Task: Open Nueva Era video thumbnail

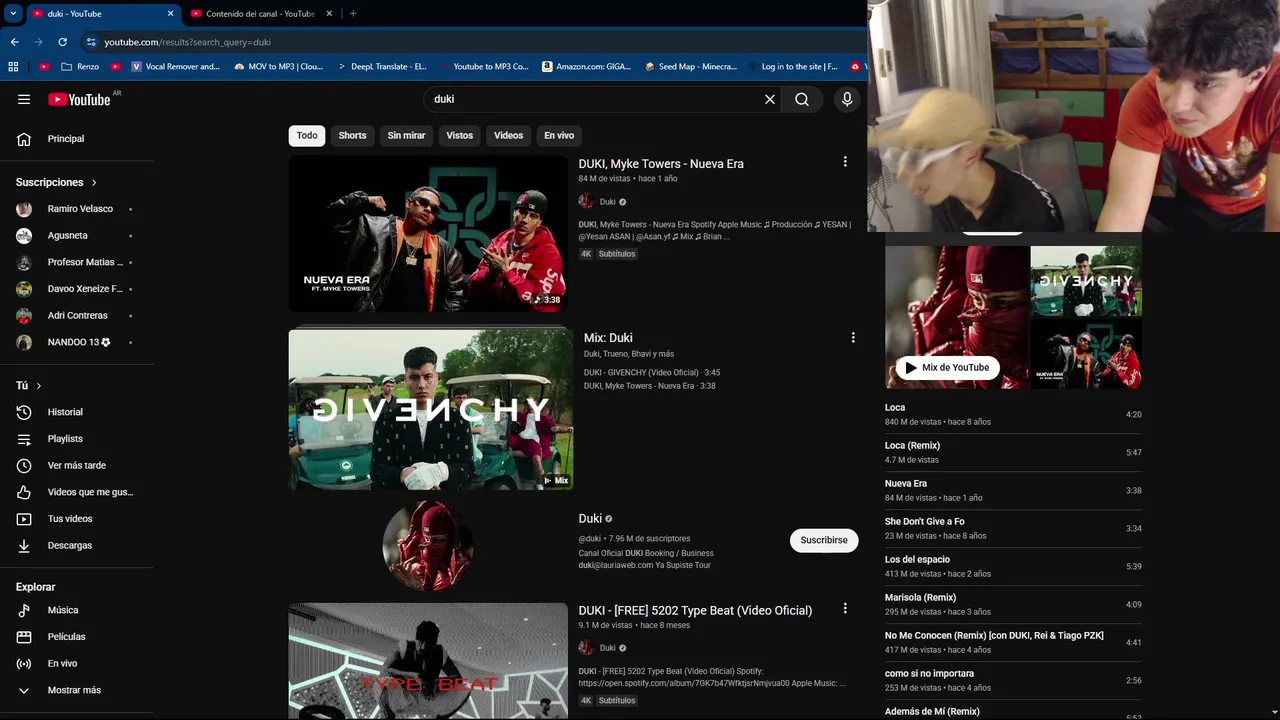Action: pos(428,233)
